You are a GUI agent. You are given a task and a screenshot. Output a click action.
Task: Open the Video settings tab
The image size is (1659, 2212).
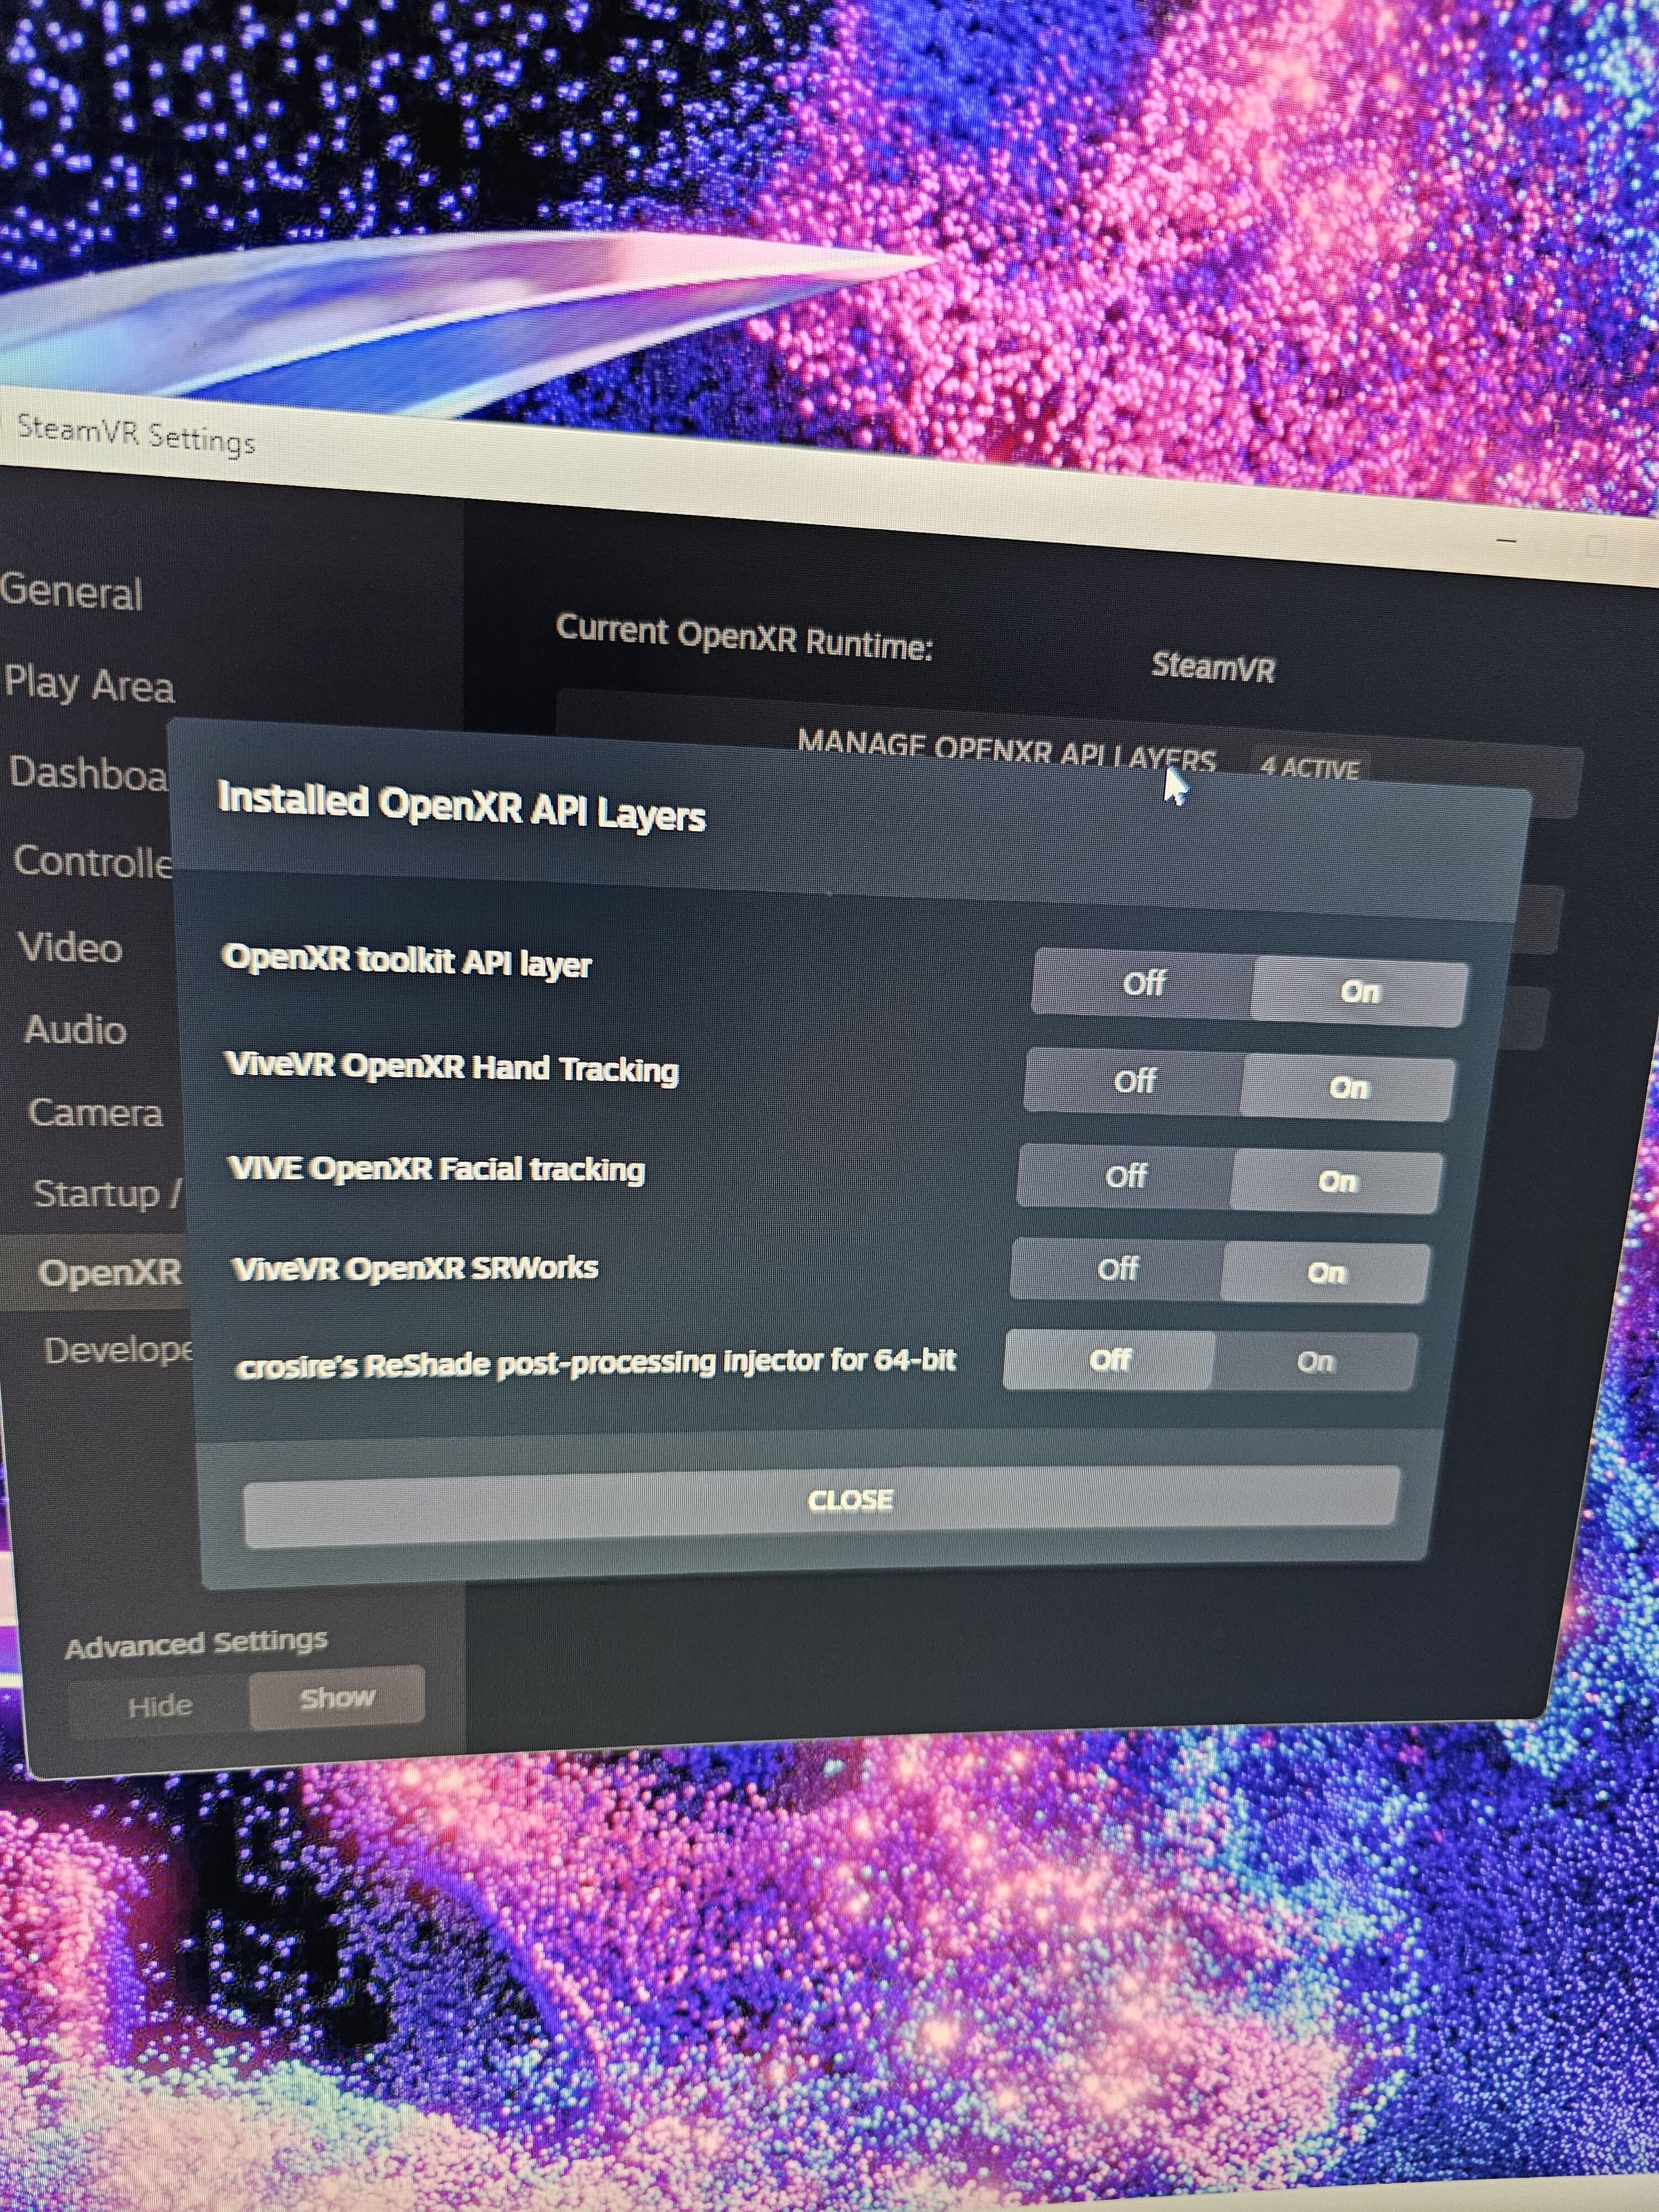tap(70, 948)
